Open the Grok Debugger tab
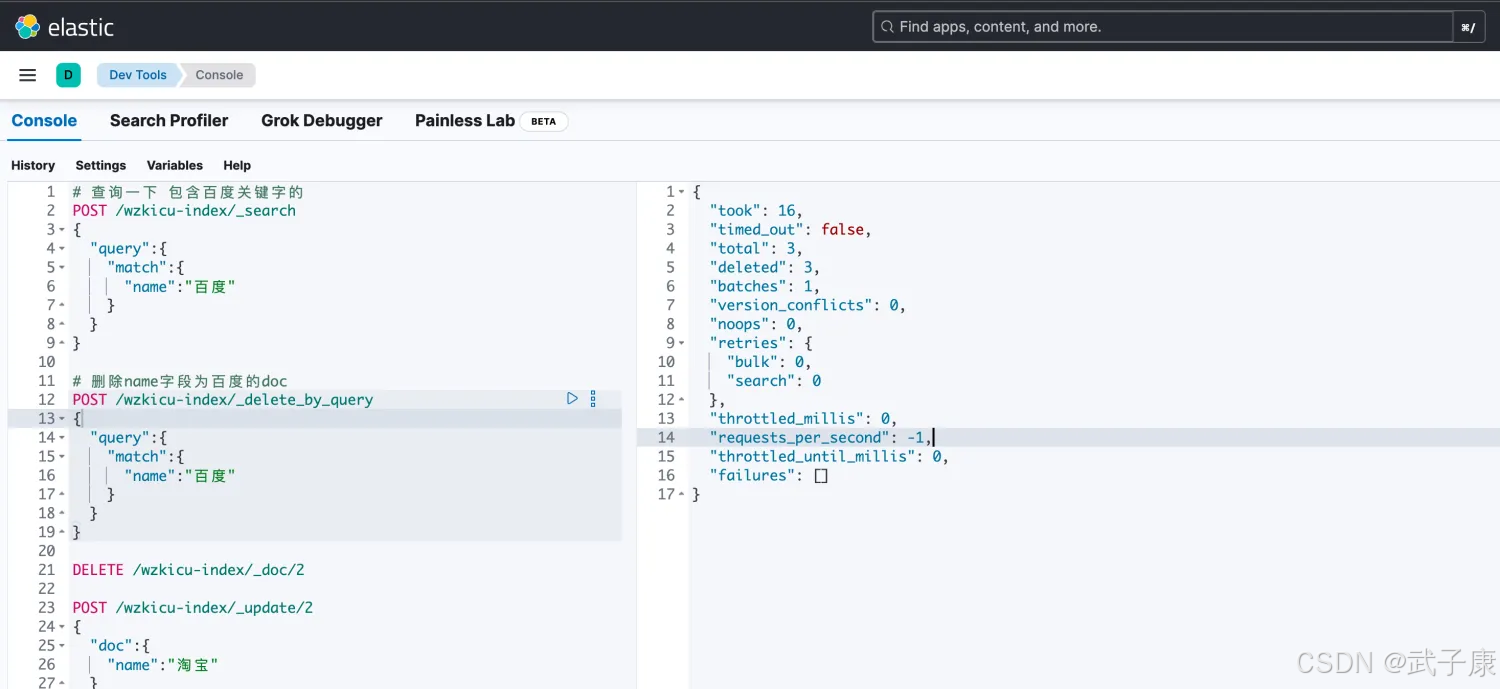 (x=321, y=121)
